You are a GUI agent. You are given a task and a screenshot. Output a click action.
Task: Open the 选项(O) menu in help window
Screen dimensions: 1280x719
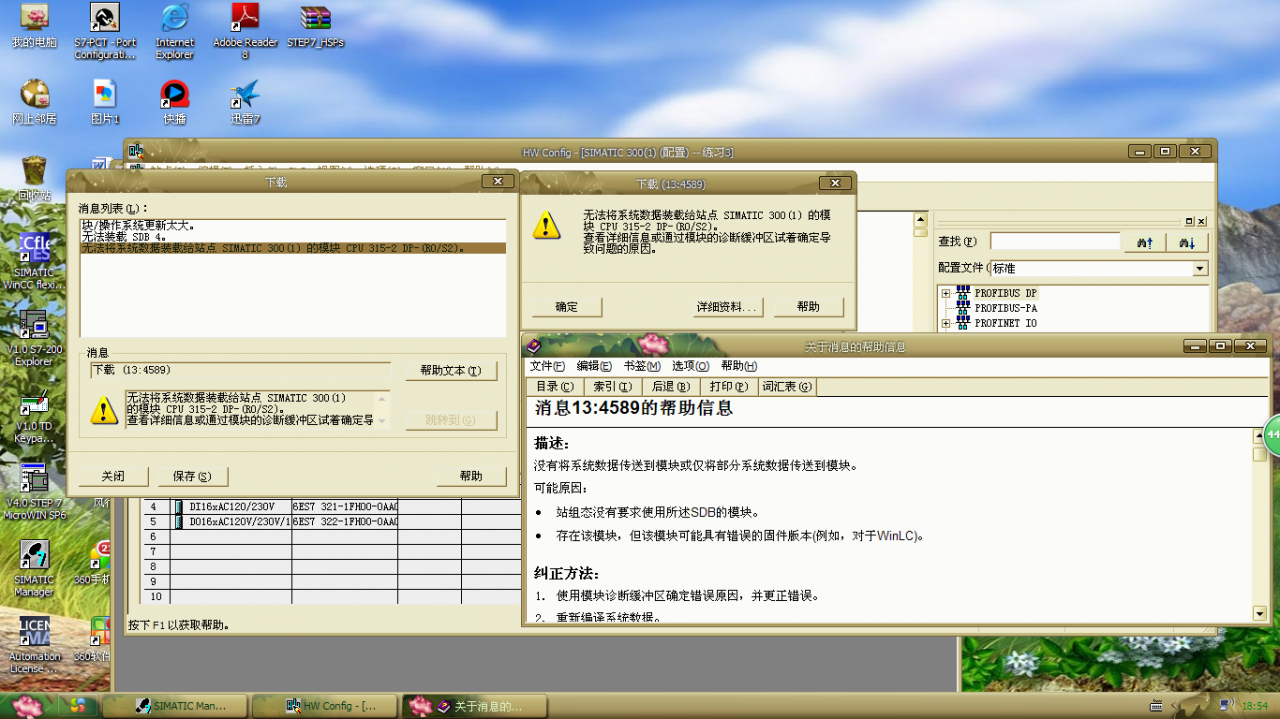[x=690, y=366]
